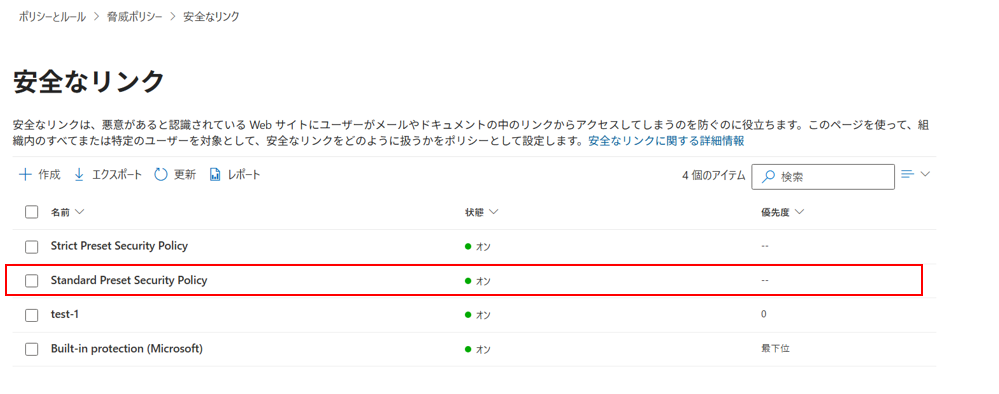Image resolution: width=999 pixels, height=394 pixels.
Task: Open chevron next to view options
Action: (x=926, y=173)
